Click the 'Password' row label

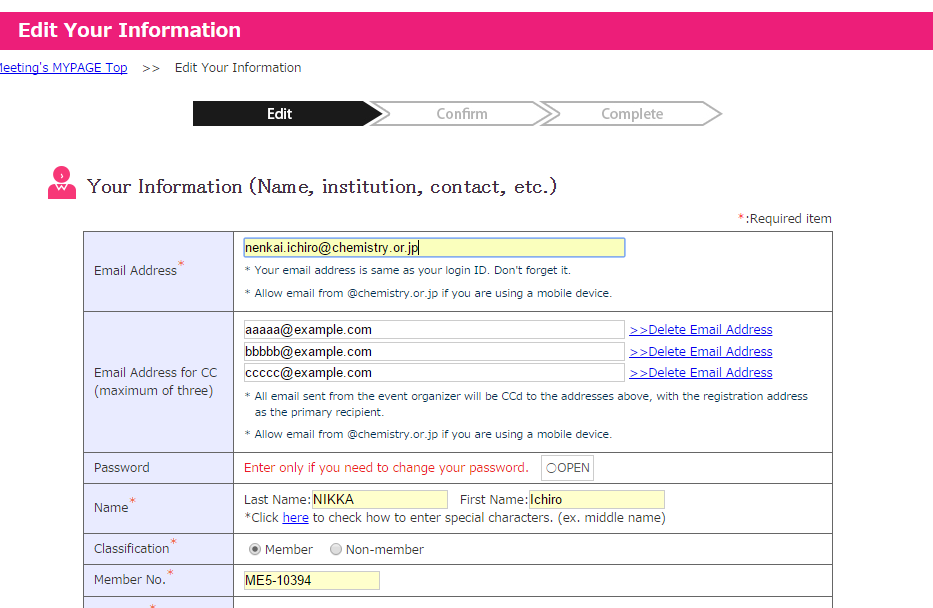(121, 468)
